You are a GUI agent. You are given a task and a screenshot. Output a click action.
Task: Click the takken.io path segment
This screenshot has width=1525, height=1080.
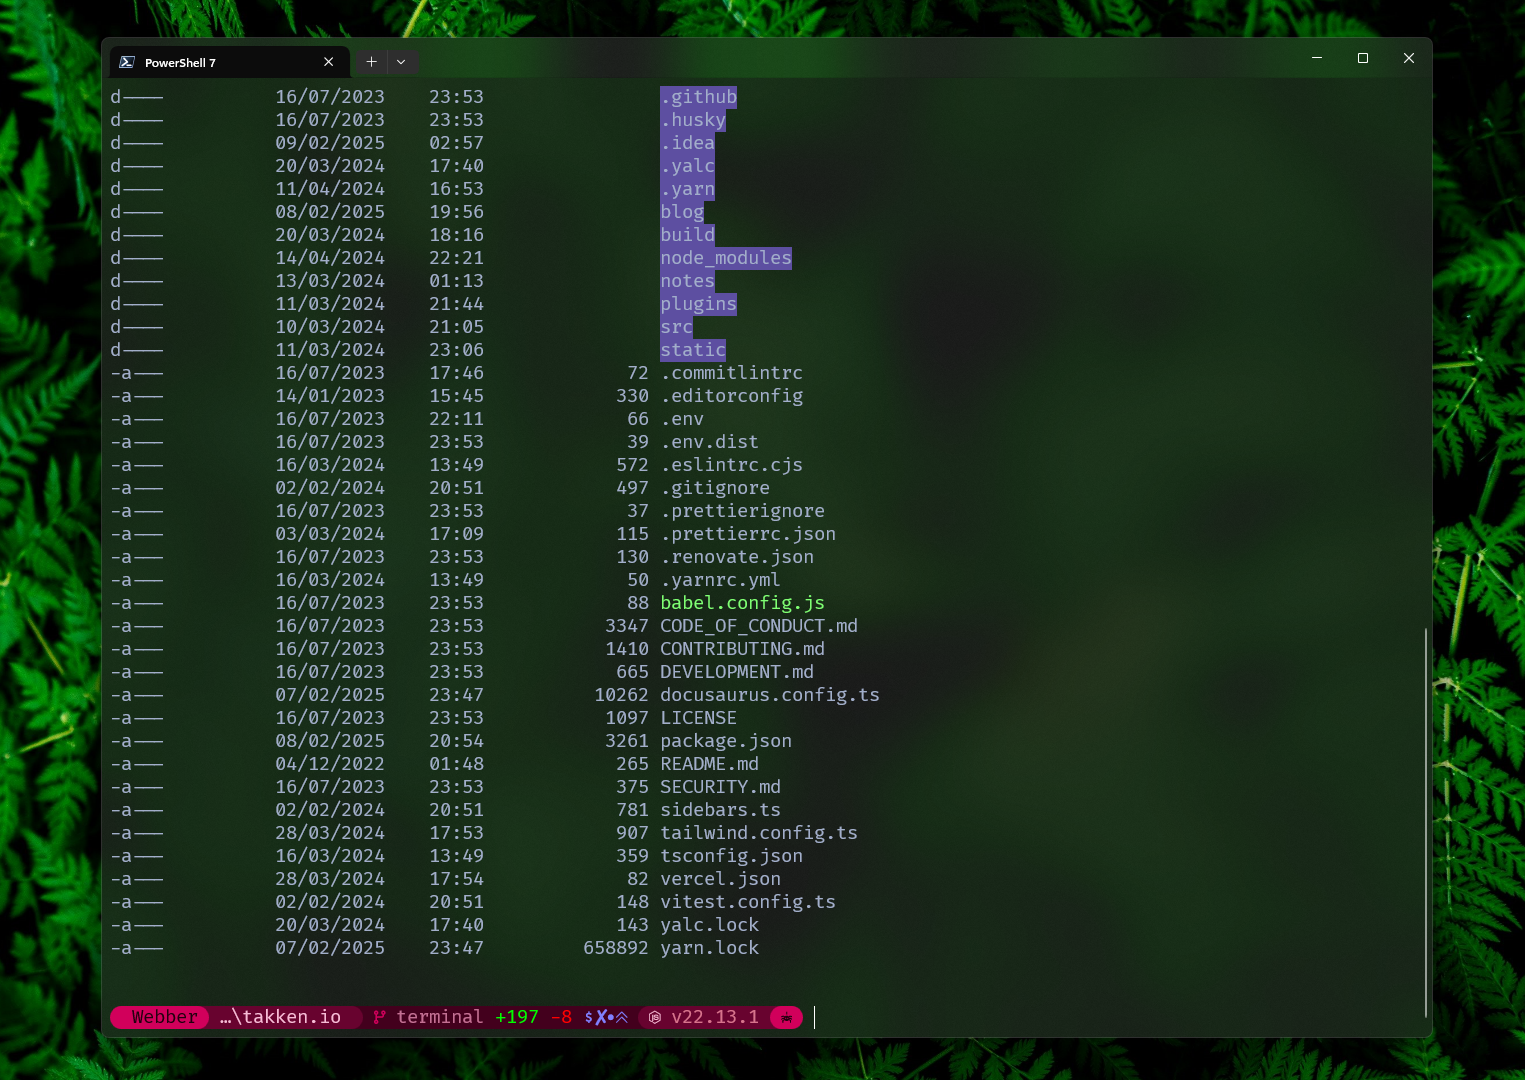tap(285, 1017)
